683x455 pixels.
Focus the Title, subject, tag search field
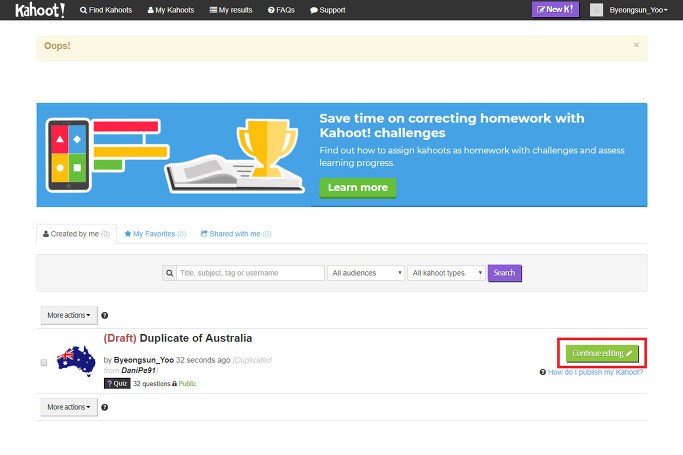tap(250, 273)
